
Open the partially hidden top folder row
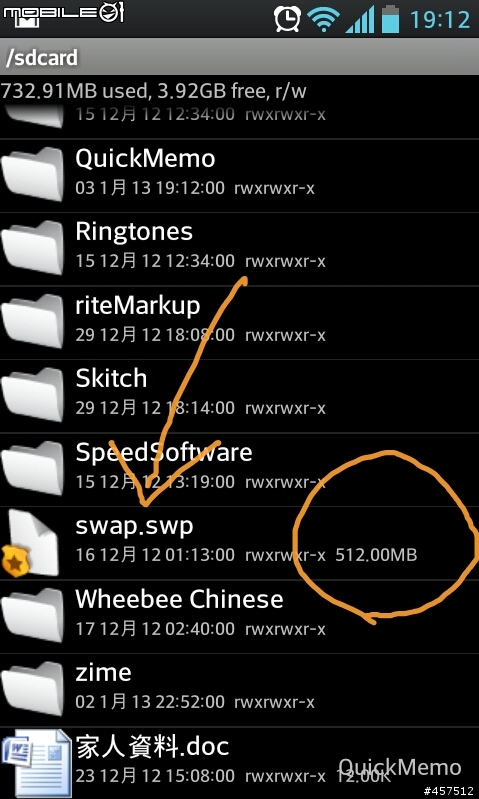pos(240,117)
